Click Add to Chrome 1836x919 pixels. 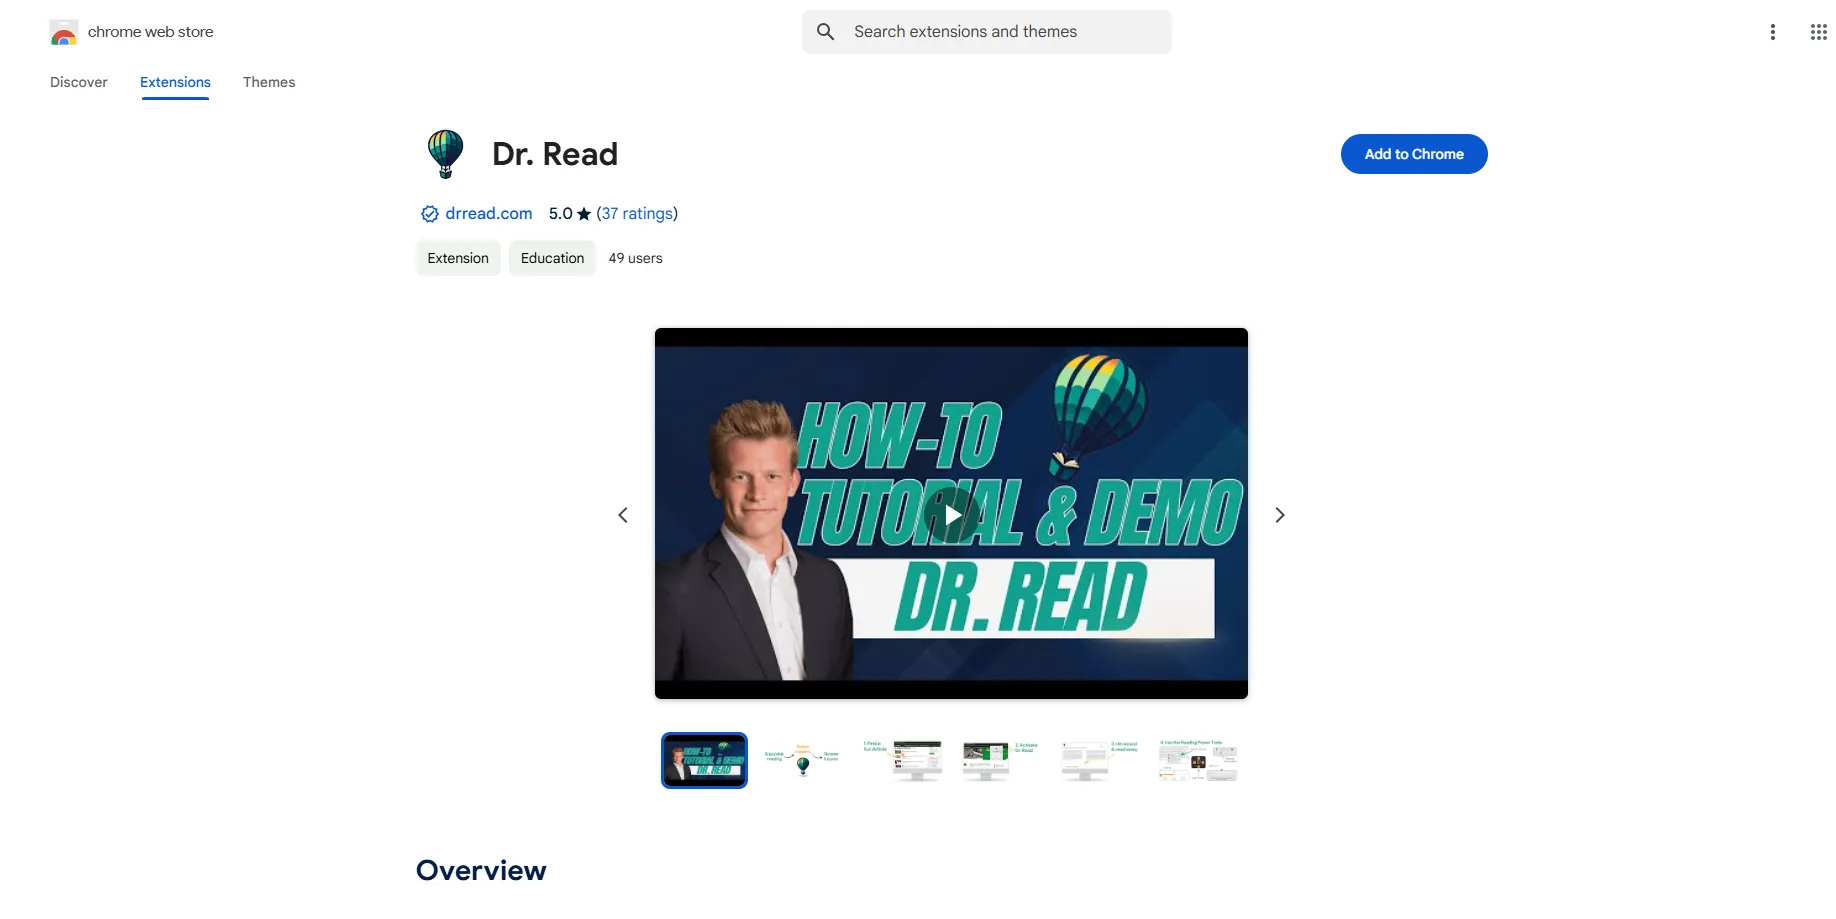[1413, 153]
